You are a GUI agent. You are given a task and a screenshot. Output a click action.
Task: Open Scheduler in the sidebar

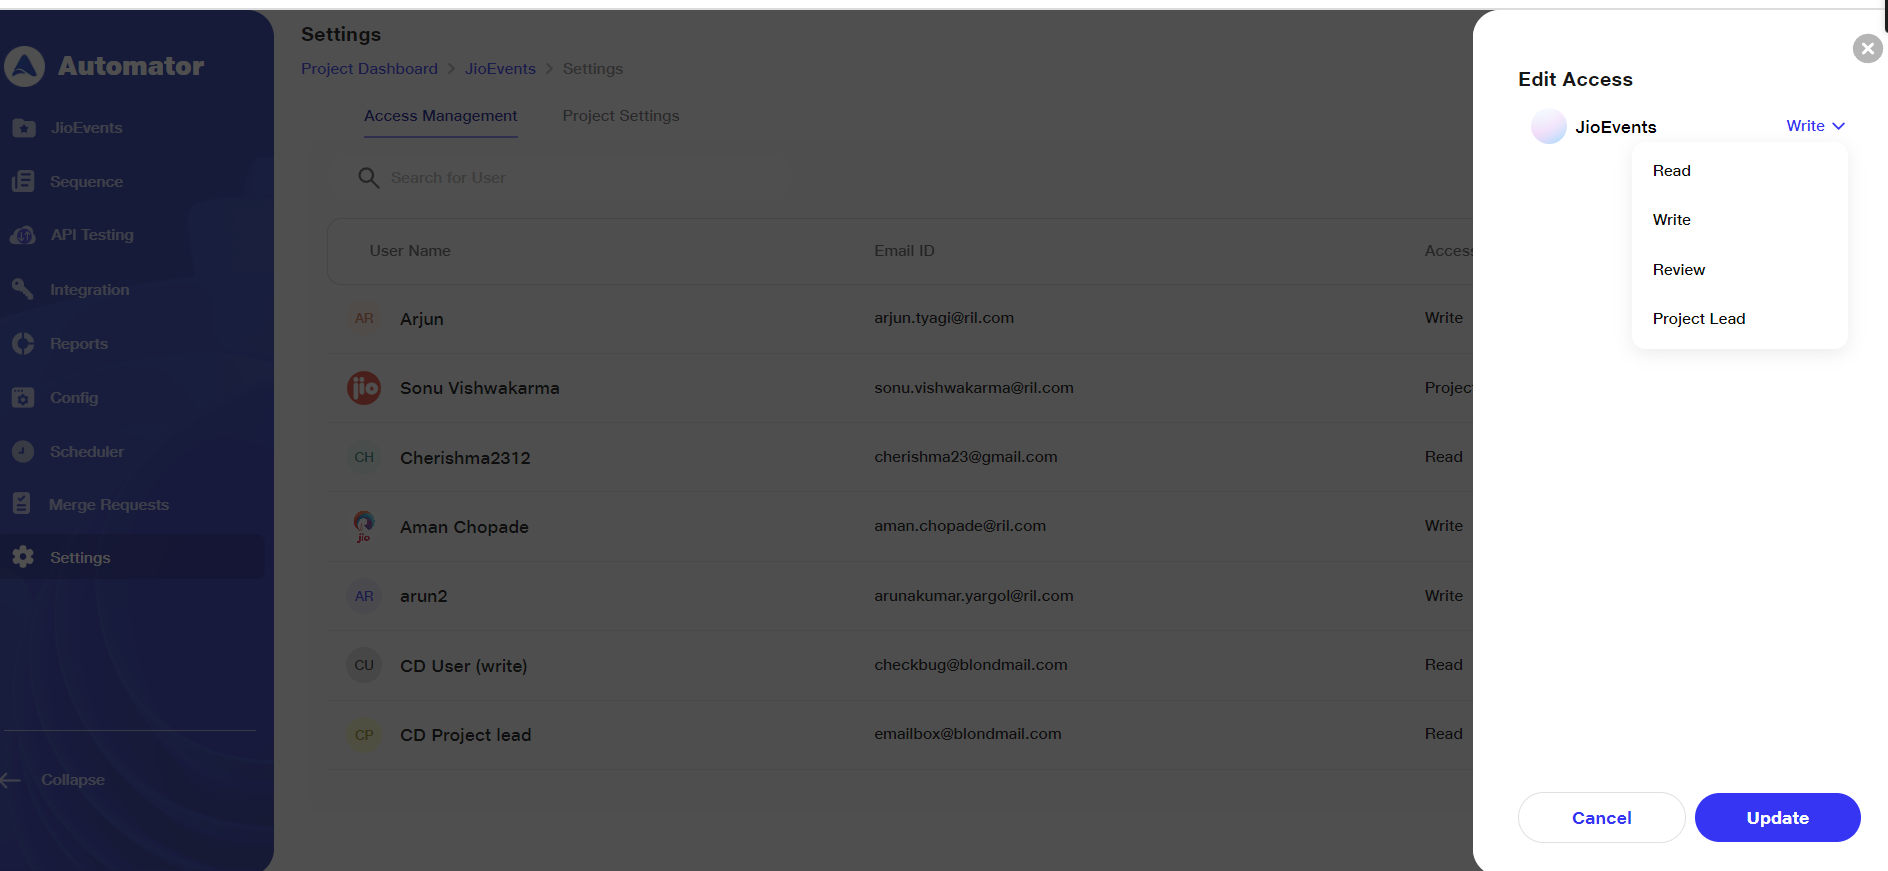pos(87,452)
